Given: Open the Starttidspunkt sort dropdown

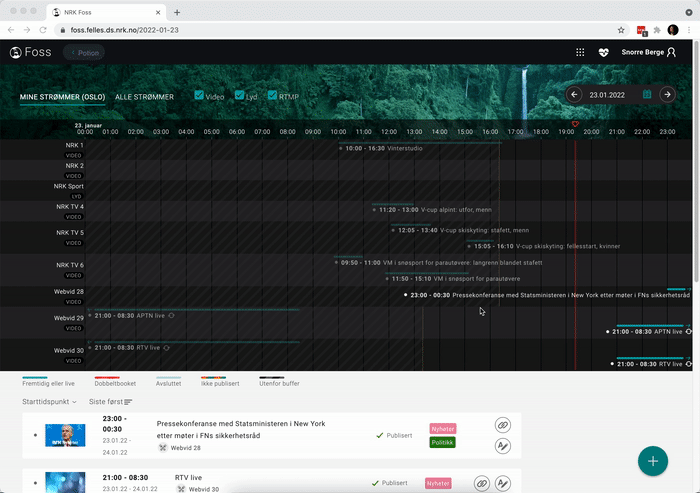Looking at the screenshot, I should (49, 401).
